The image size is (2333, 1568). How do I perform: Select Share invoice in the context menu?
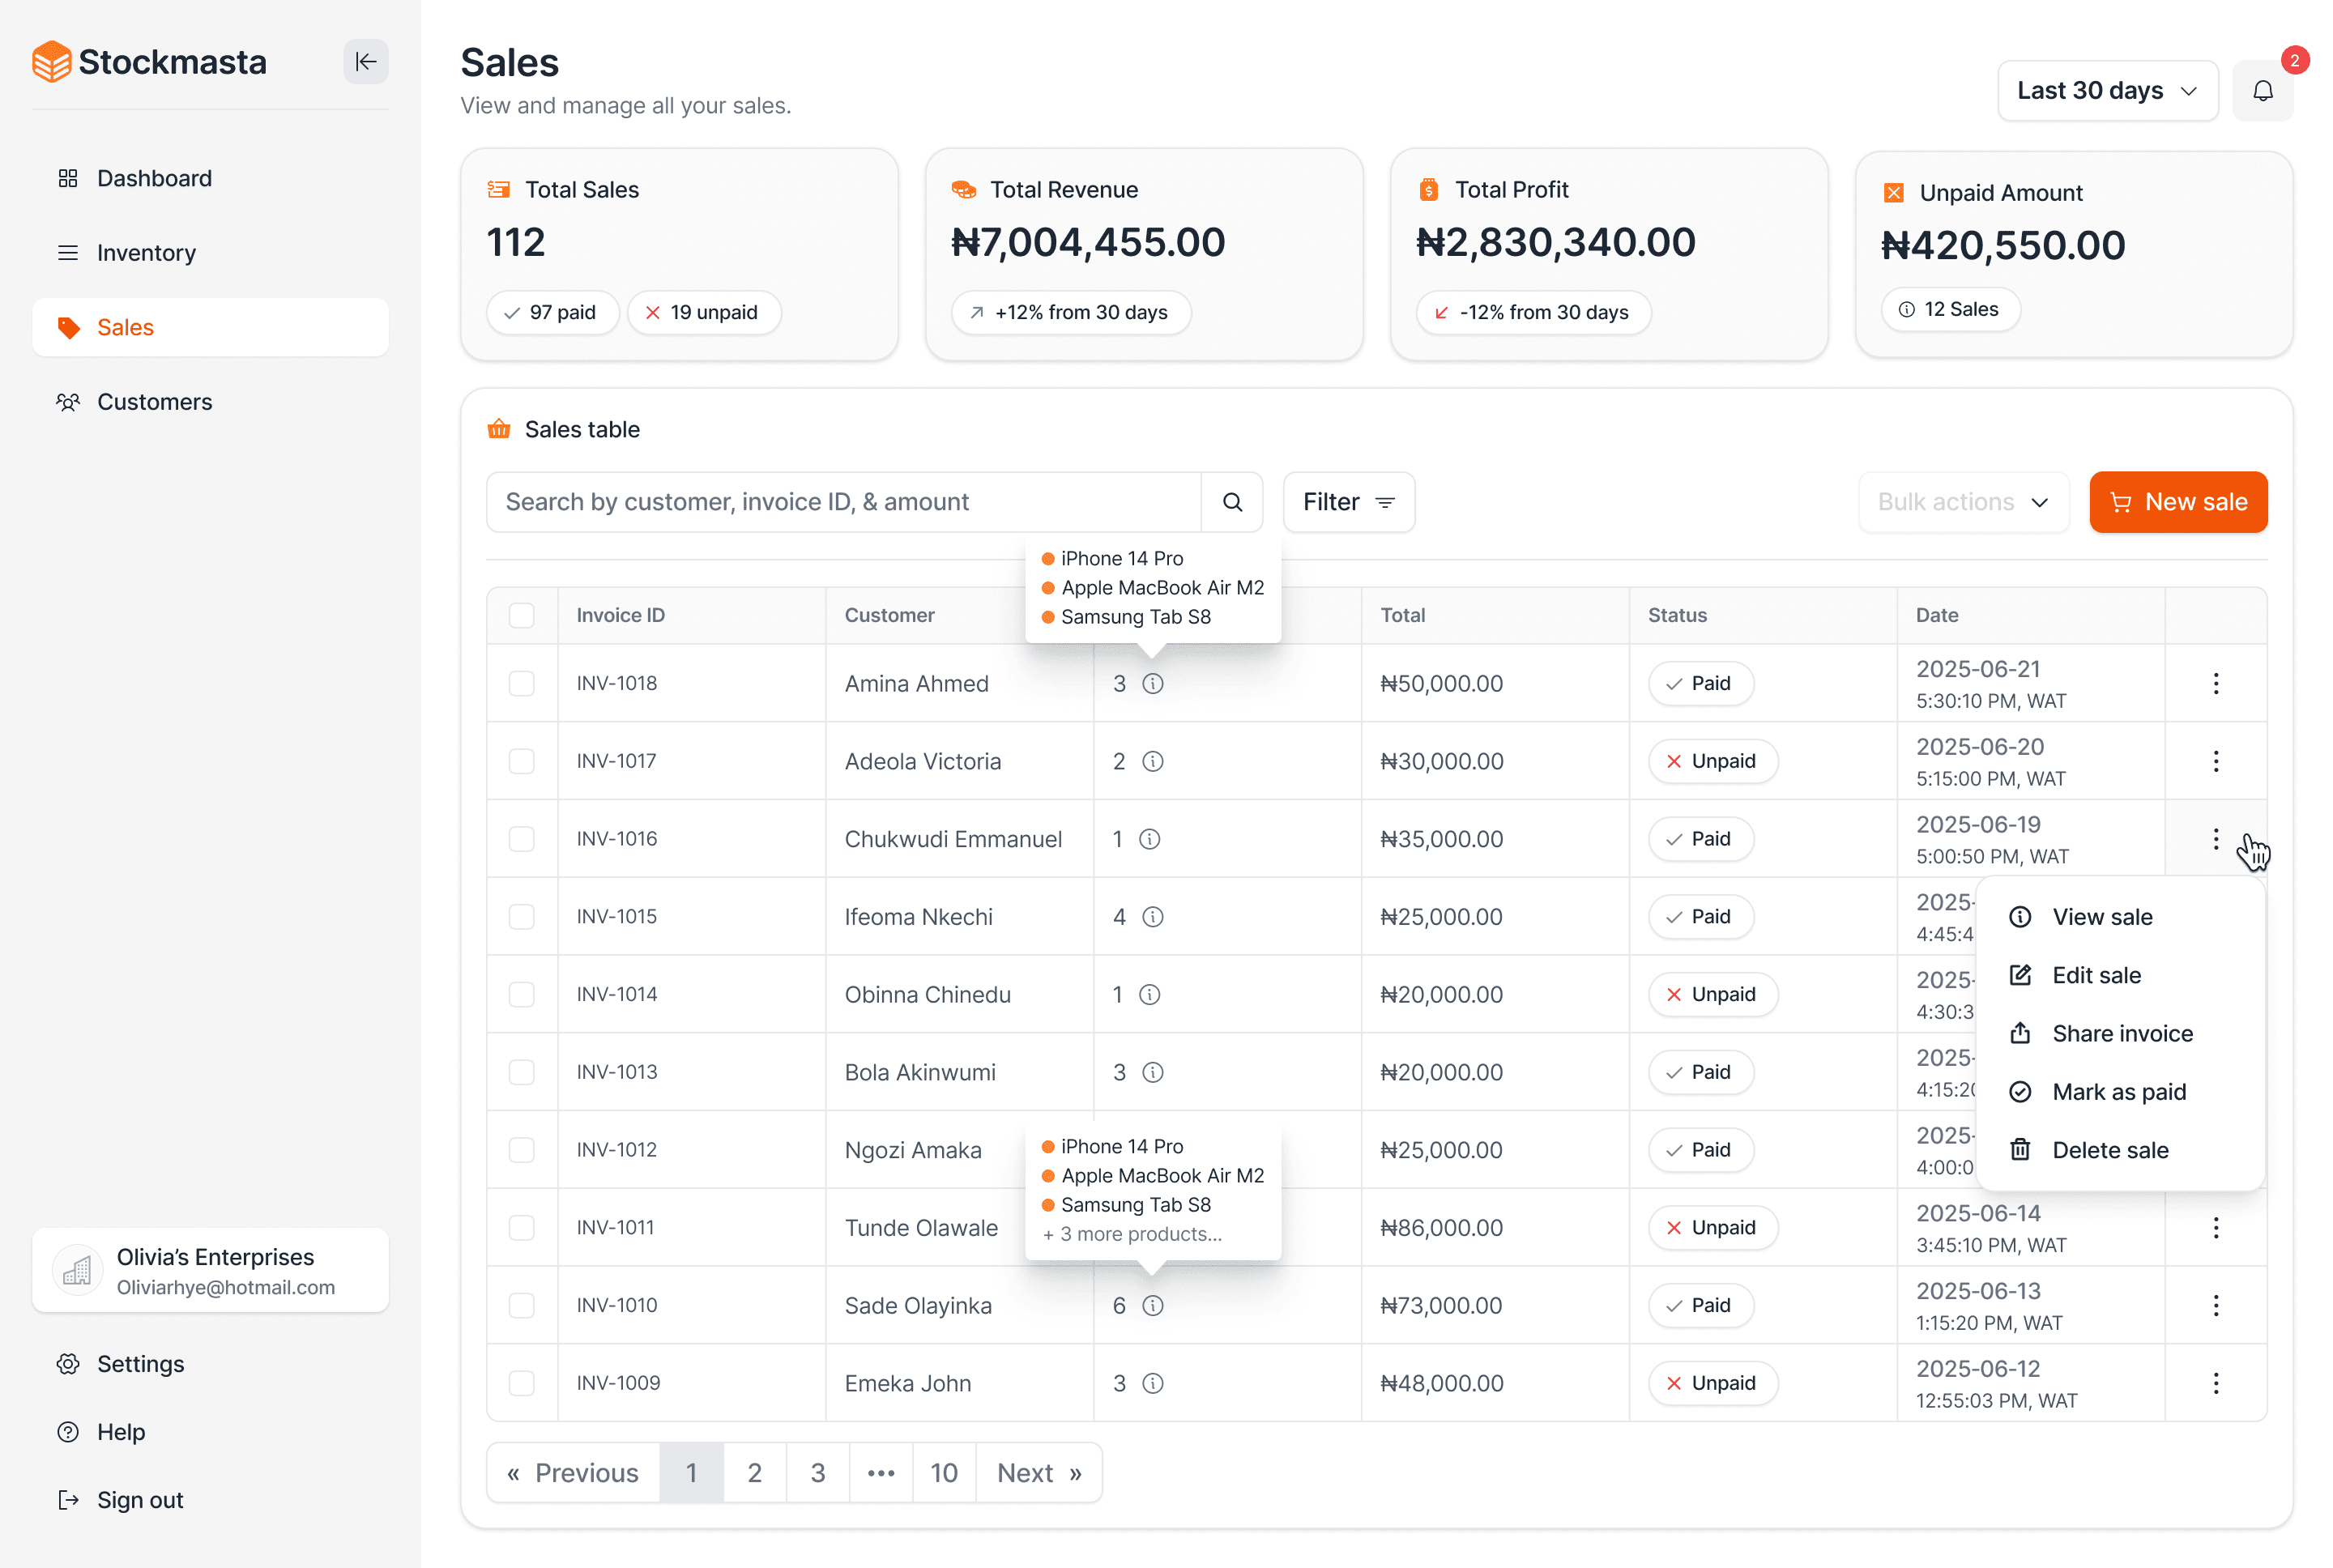point(2121,1034)
